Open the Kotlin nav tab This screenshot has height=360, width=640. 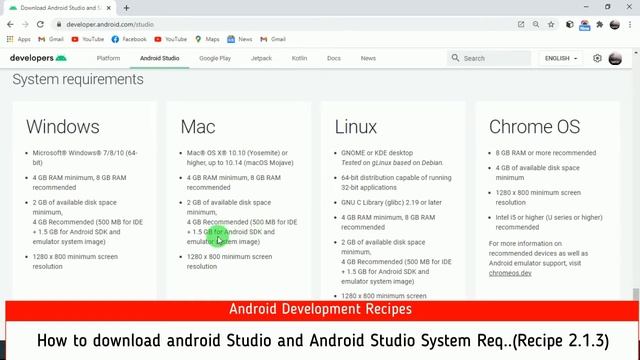tap(299, 58)
